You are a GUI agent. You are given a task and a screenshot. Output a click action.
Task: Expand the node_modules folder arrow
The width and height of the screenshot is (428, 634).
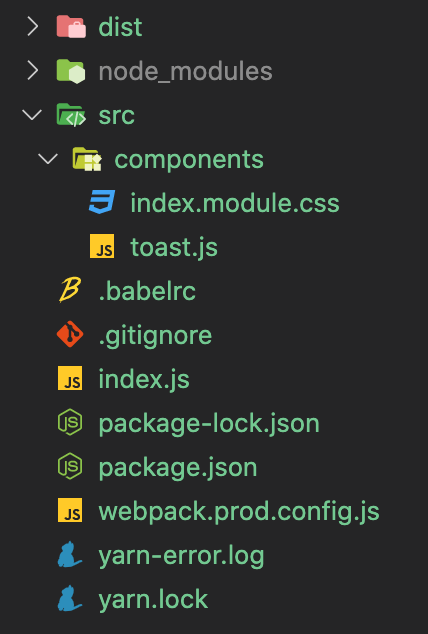pyautogui.click(x=32, y=70)
